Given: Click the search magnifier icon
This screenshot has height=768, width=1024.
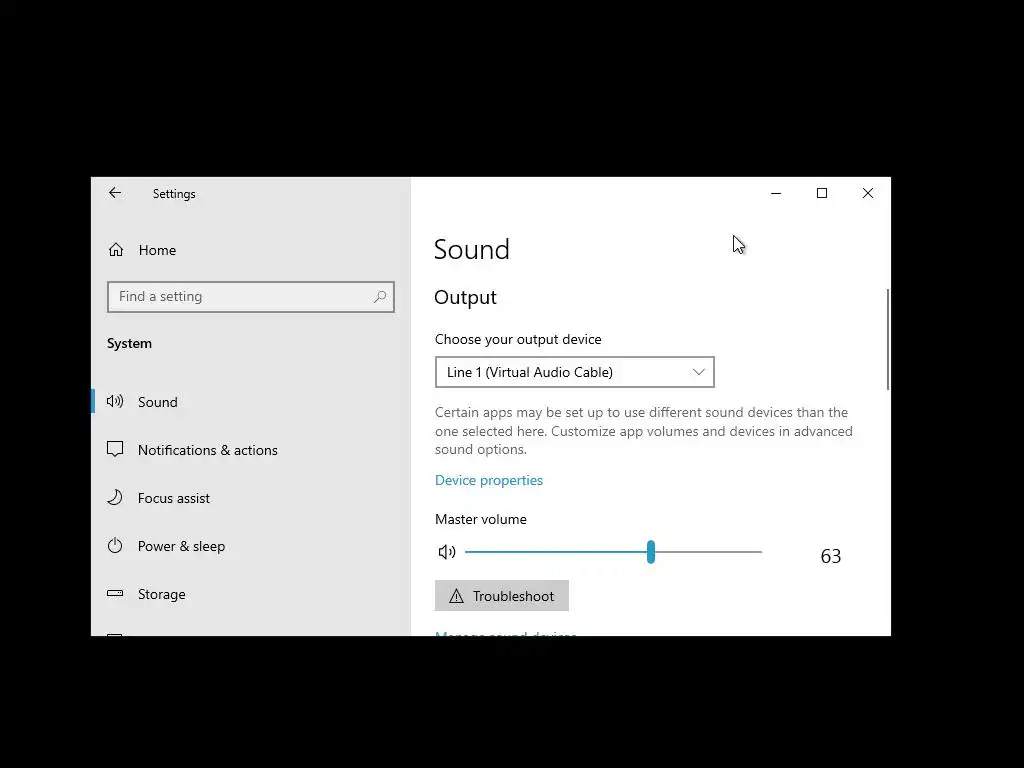Looking at the screenshot, I should click(x=379, y=296).
